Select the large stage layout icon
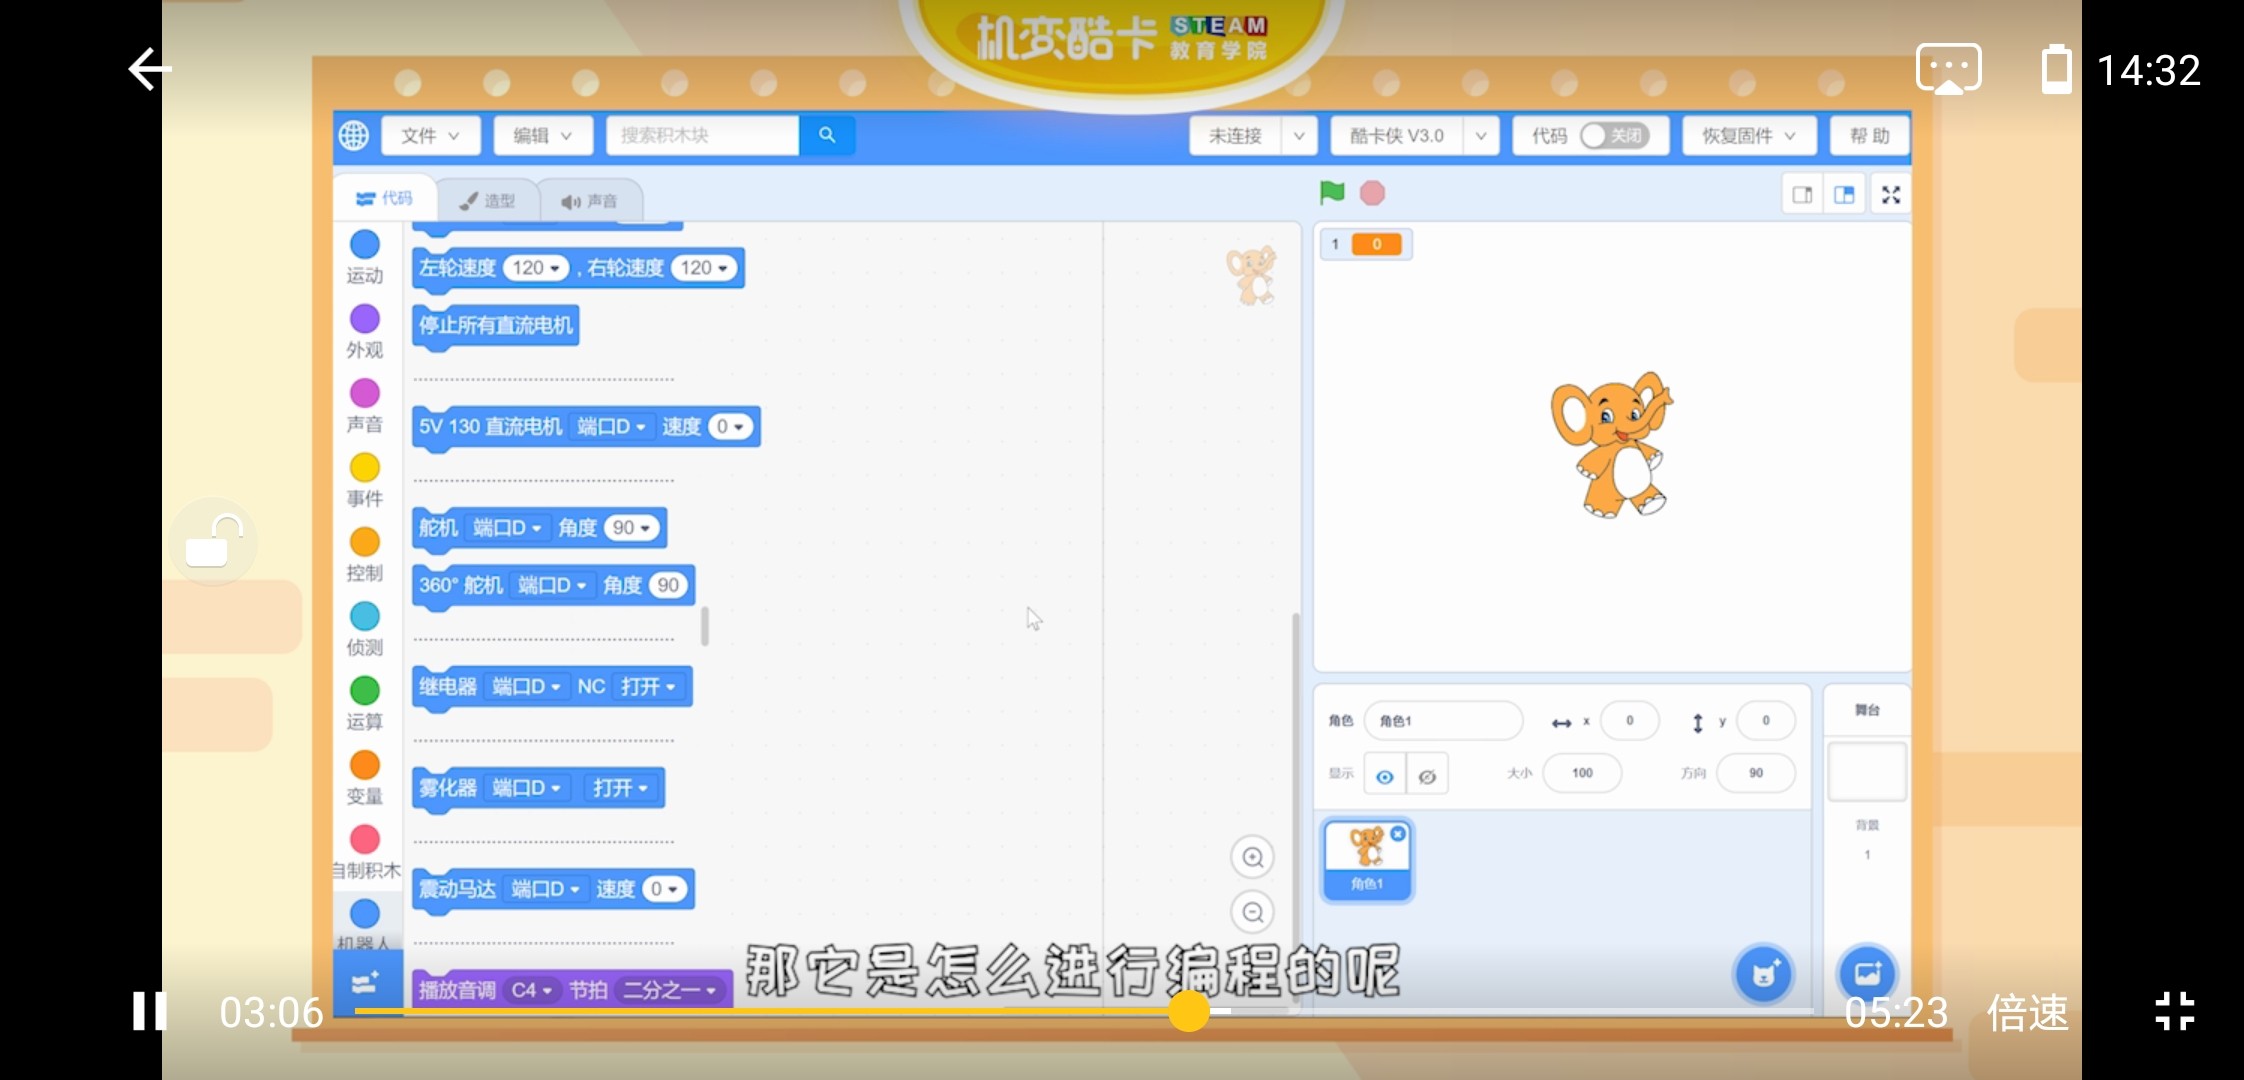Viewport: 2244px width, 1080px height. point(1845,195)
